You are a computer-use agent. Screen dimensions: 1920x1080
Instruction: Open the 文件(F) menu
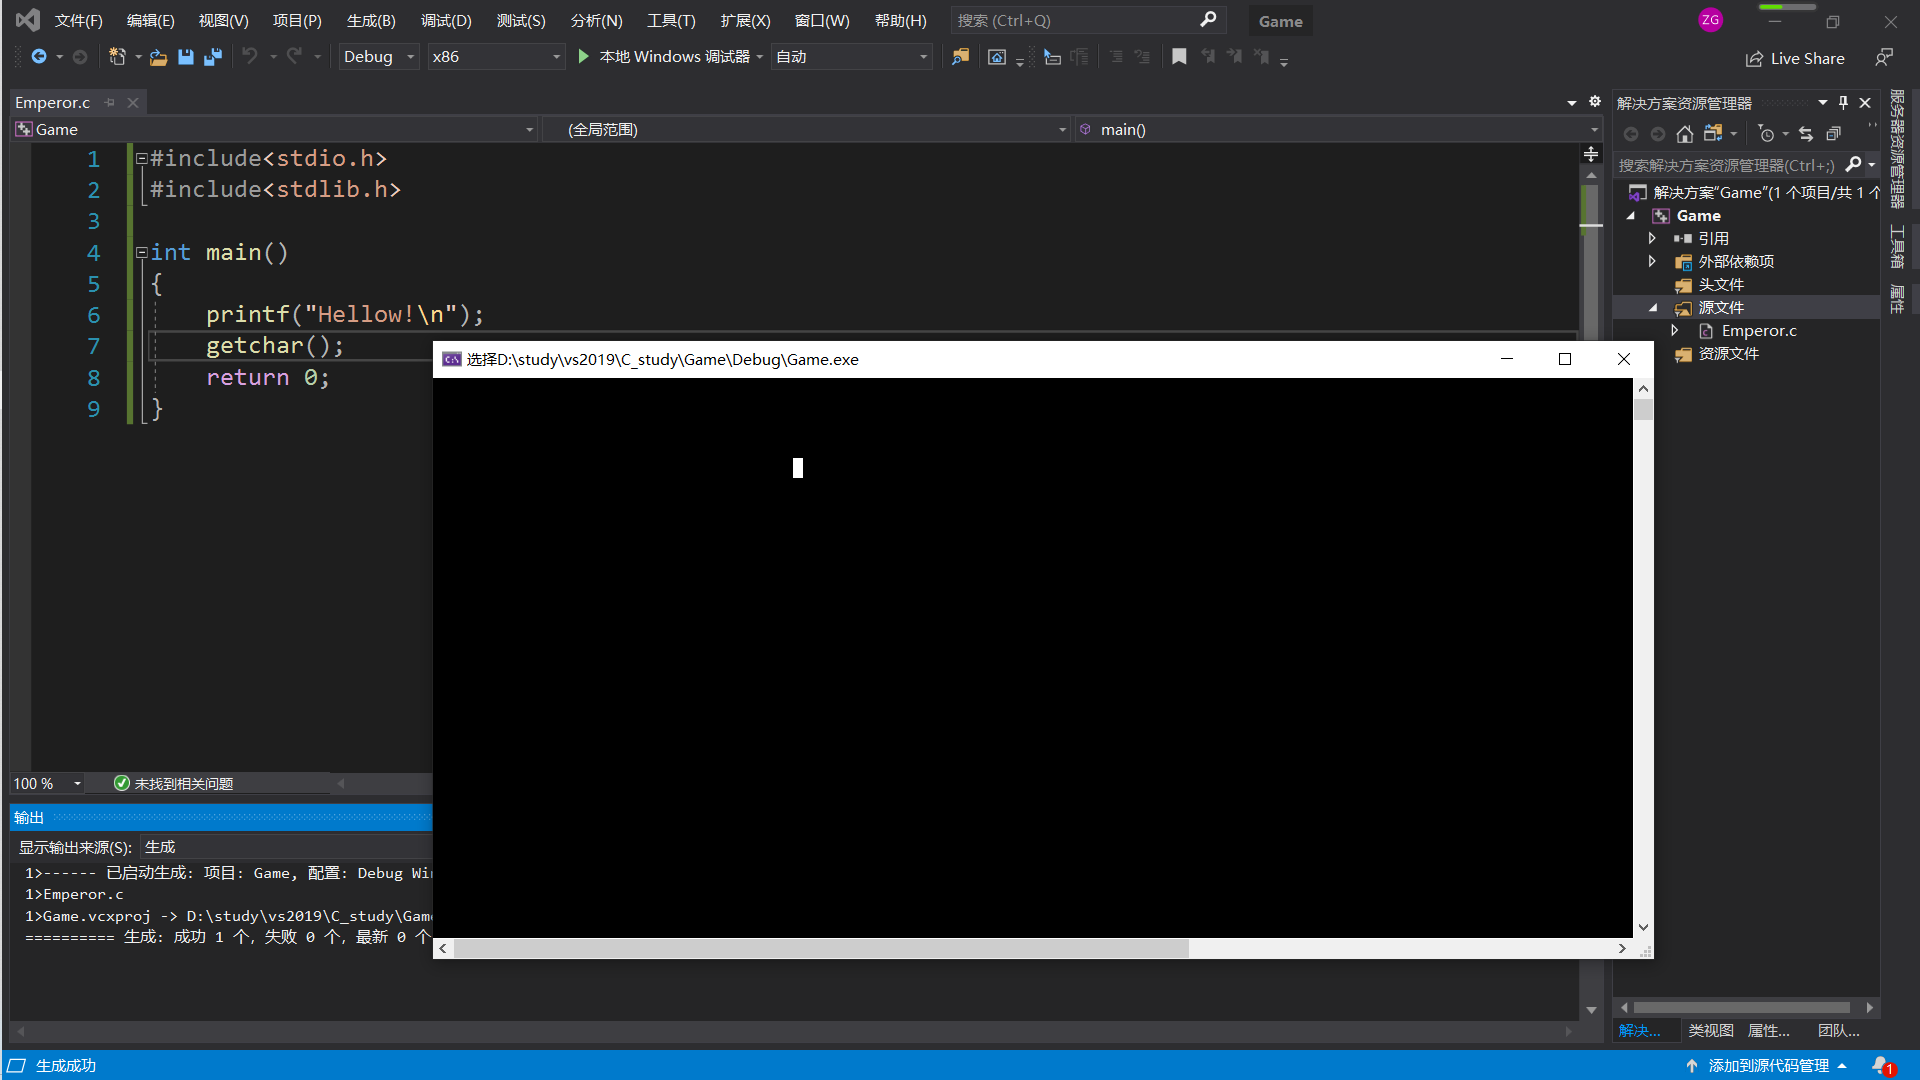(78, 20)
